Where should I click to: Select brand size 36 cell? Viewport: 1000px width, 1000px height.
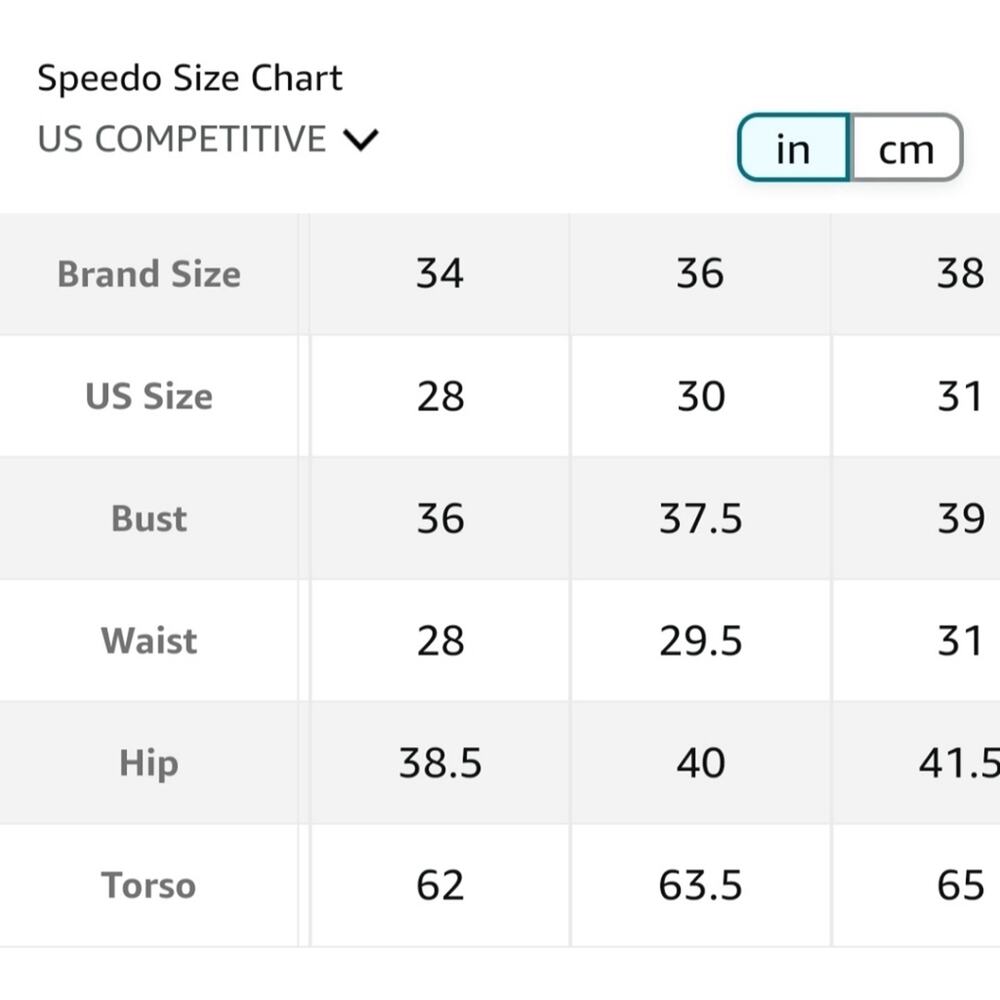tap(700, 274)
